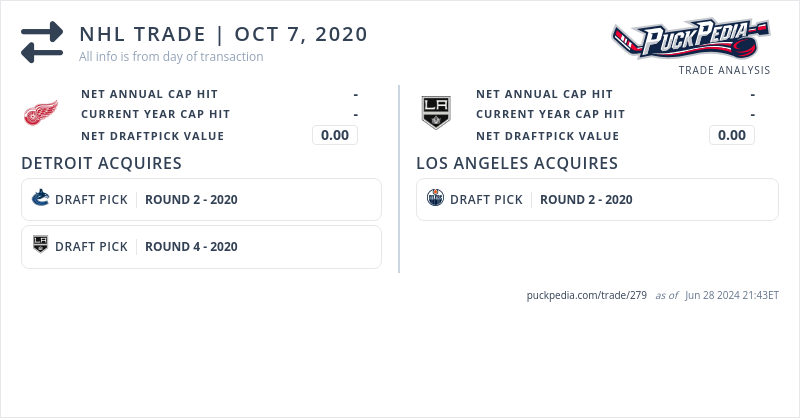Click Los Angeles' net draftpick value 0.00 box
The image size is (800, 418).
coord(732,135)
